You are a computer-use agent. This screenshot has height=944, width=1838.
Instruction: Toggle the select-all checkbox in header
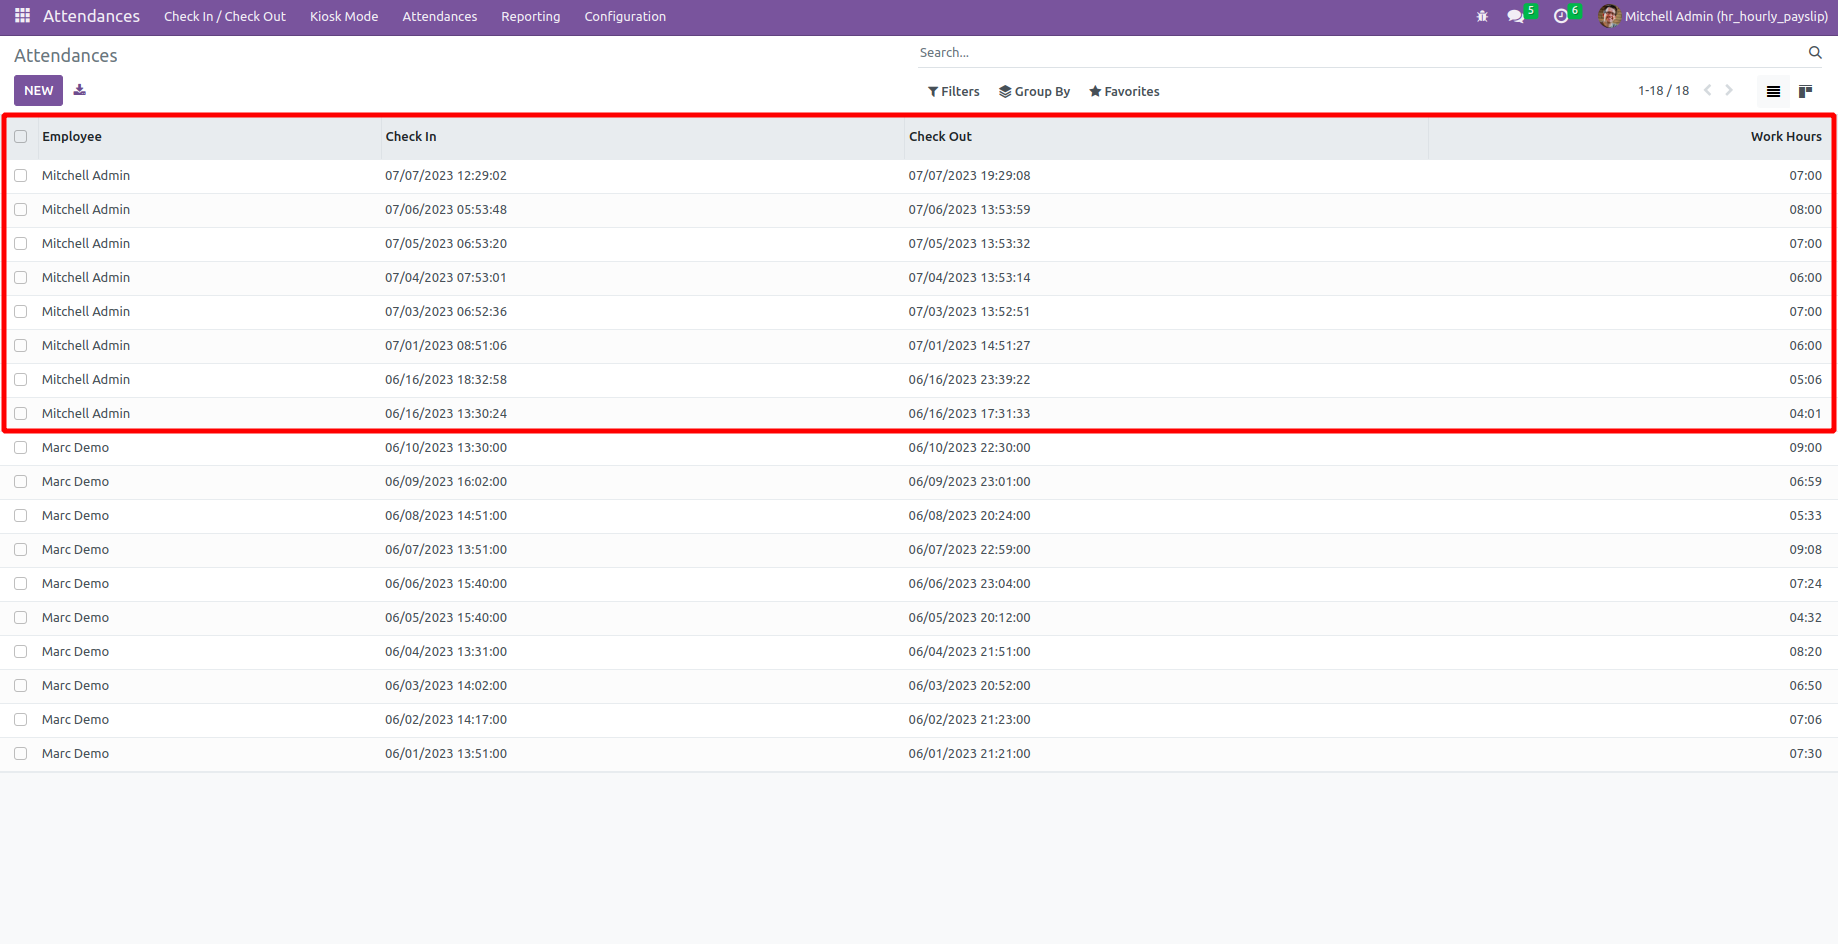click(21, 137)
